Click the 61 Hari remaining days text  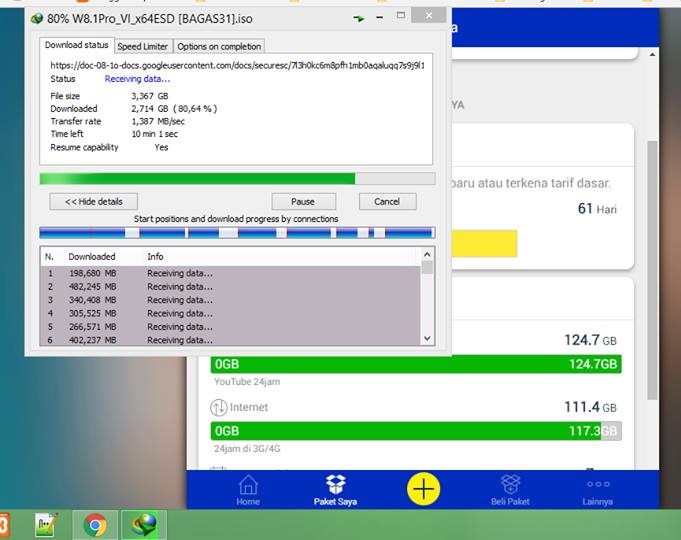pyautogui.click(x=597, y=209)
